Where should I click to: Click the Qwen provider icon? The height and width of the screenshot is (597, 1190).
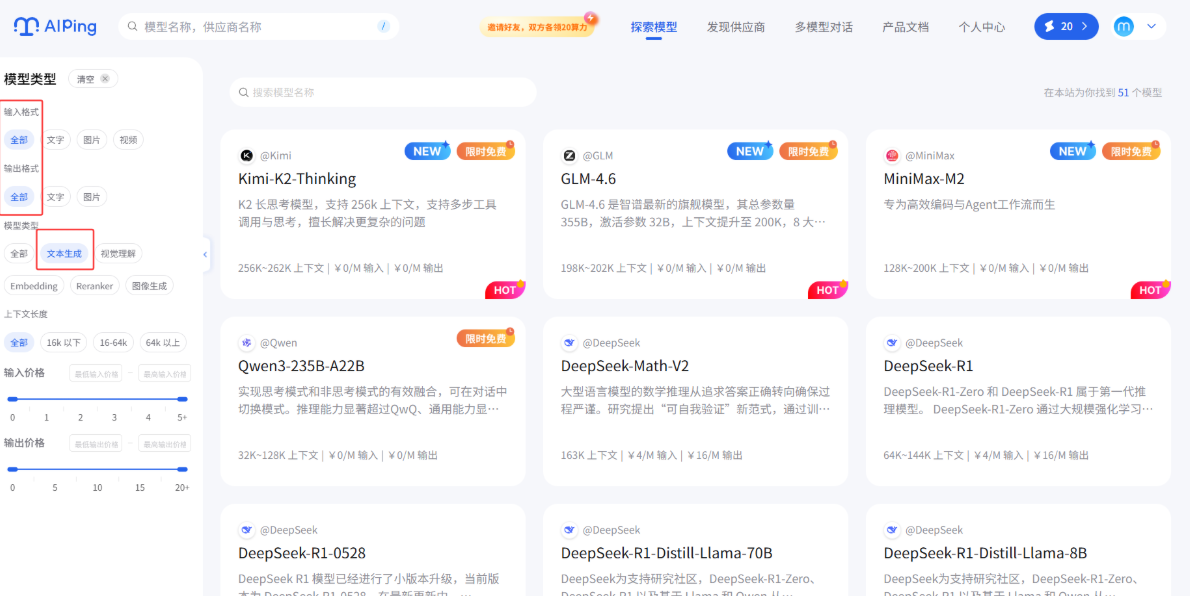pos(247,342)
